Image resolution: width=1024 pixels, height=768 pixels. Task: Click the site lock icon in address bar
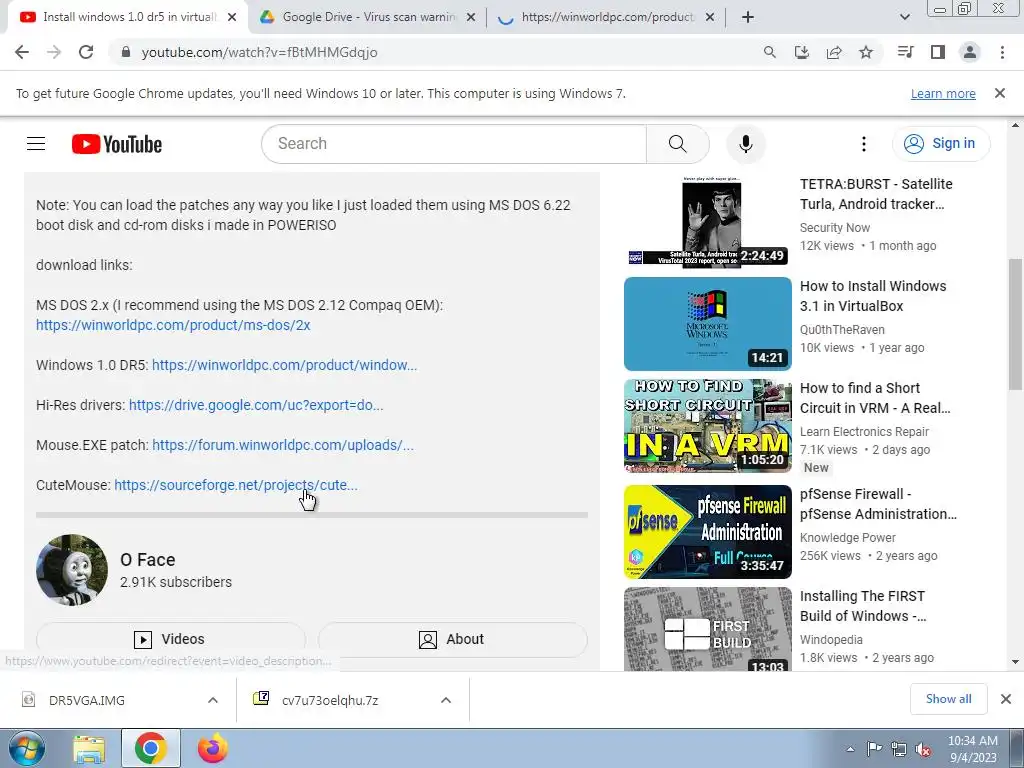coord(126,52)
